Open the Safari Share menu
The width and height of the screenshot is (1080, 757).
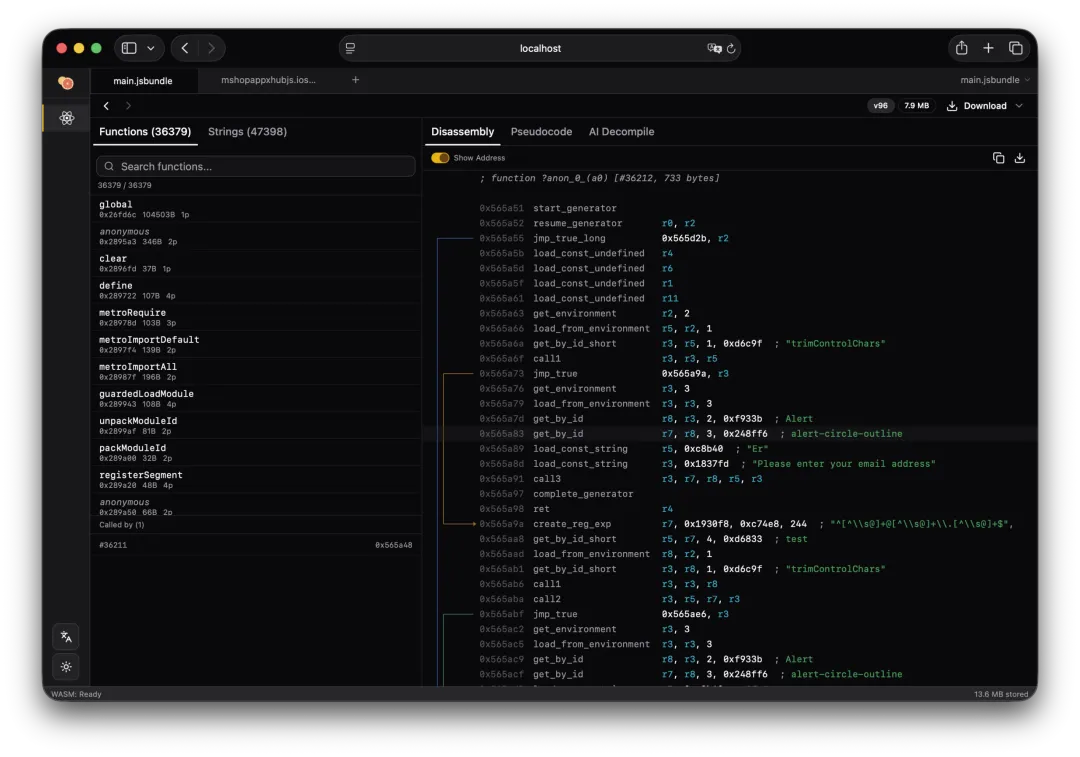pos(962,48)
